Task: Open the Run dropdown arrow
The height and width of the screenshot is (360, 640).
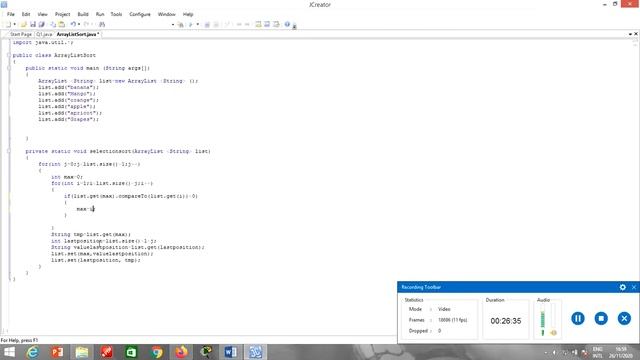Action: pos(198,24)
